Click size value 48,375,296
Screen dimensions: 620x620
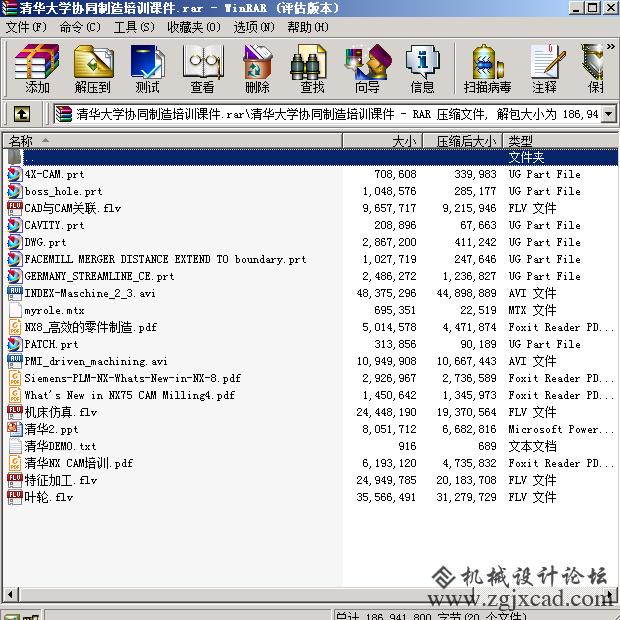point(386,293)
